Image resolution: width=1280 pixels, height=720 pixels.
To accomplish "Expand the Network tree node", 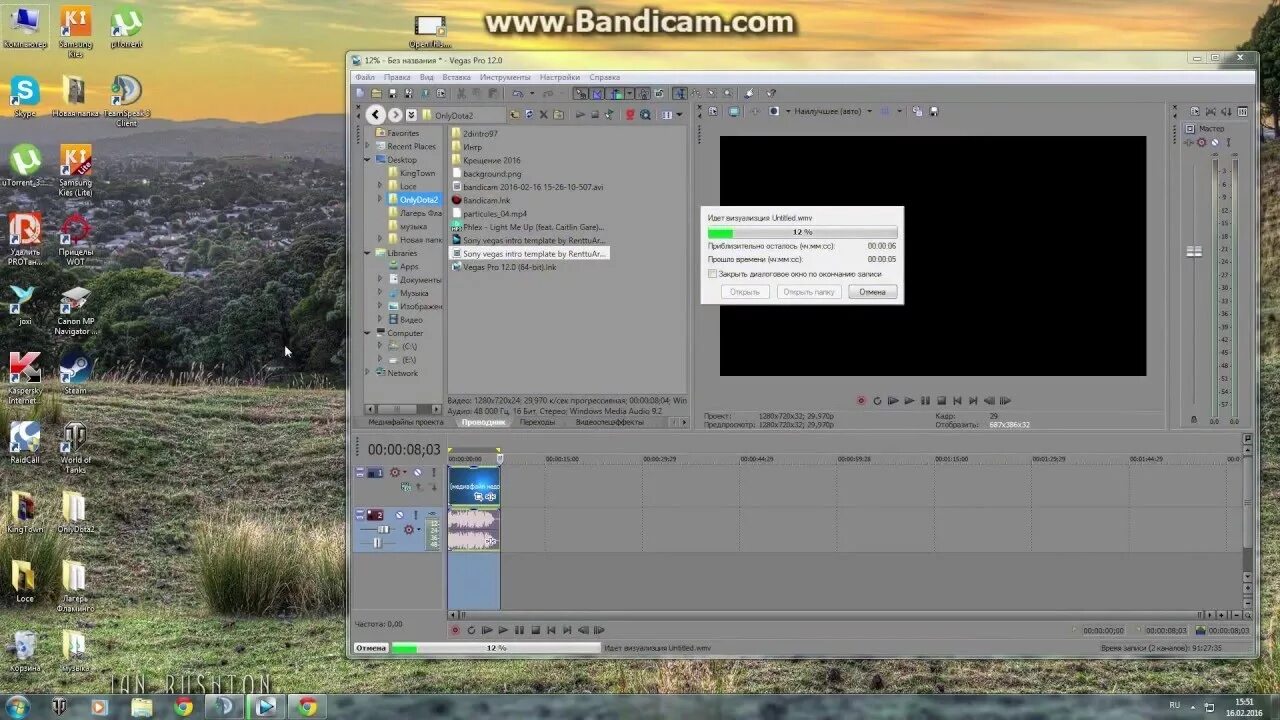I will coord(367,373).
